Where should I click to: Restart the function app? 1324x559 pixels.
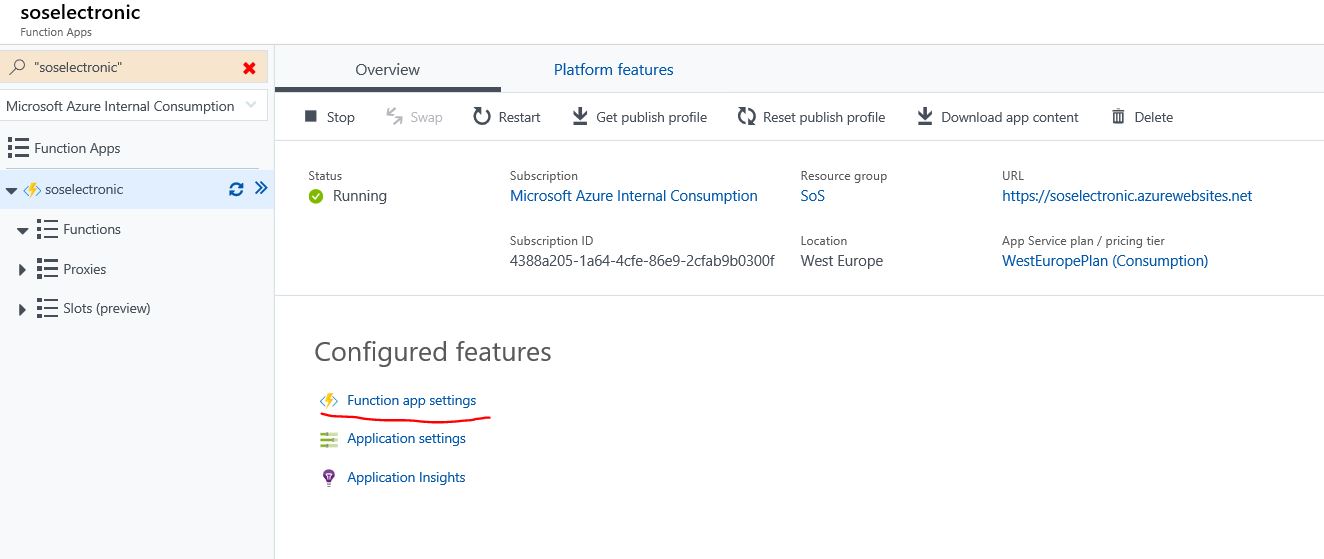pos(507,117)
